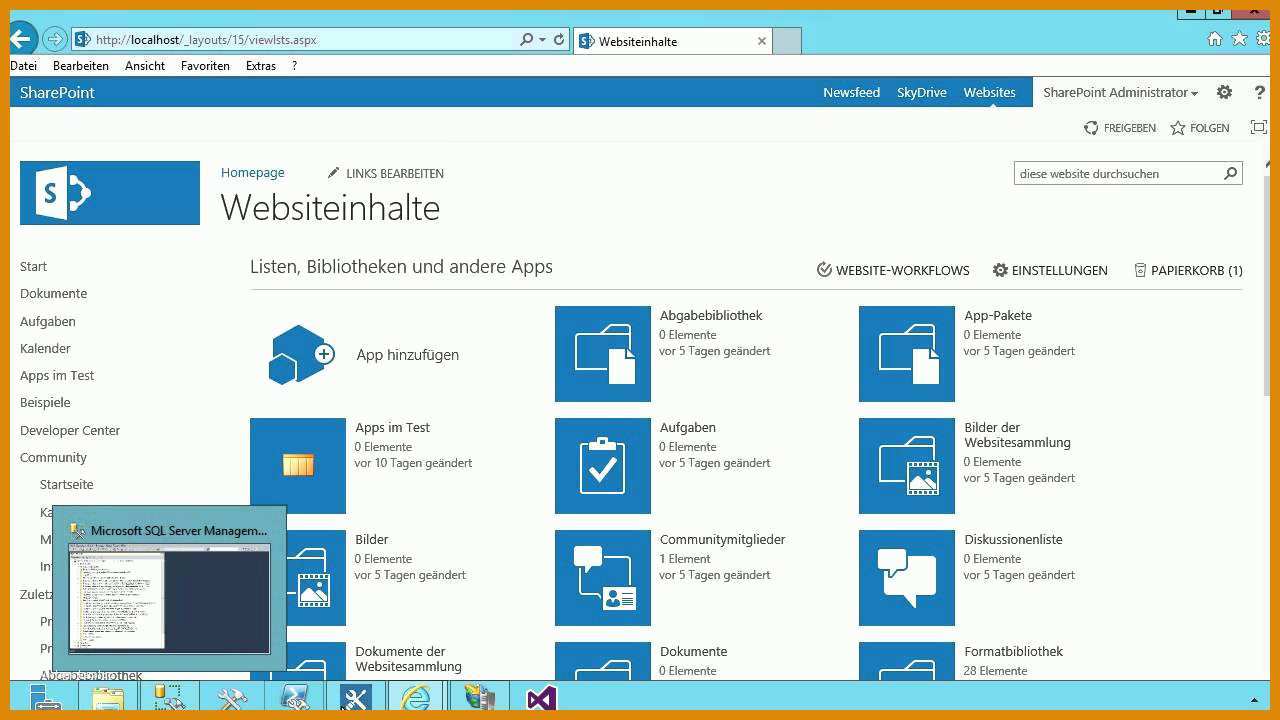Open the Homepage breadcrumb link
Viewport: 1280px width, 720px height.
pos(253,172)
